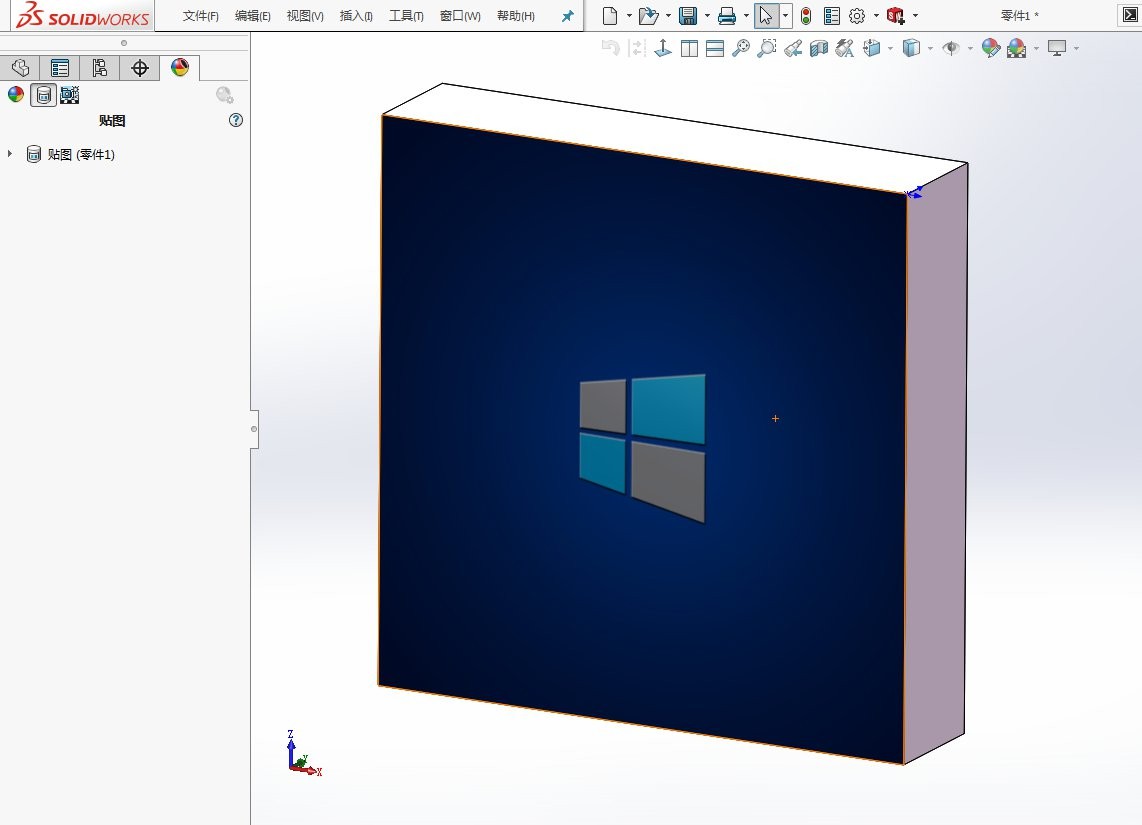Expand the Display Style dropdown arrow
This screenshot has height=825, width=1142.
pos(930,49)
